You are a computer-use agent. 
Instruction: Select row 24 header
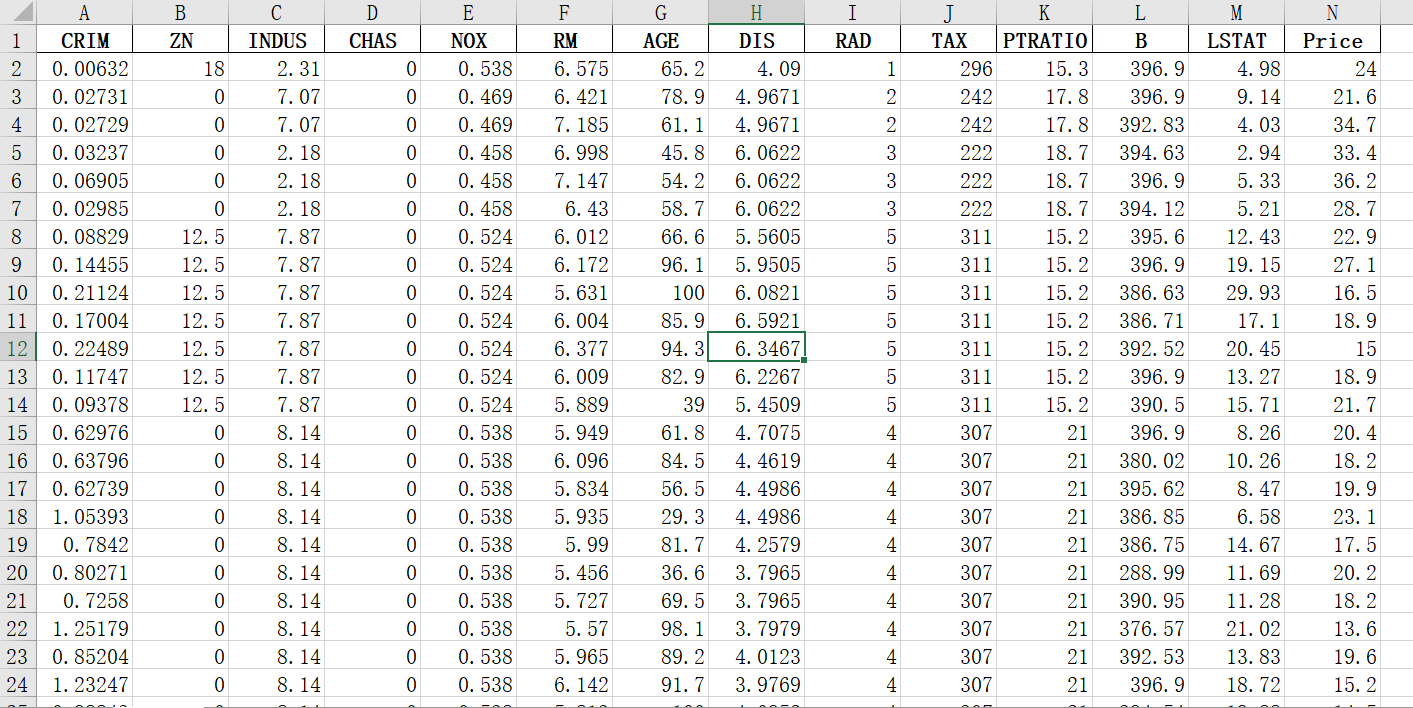tap(18, 685)
